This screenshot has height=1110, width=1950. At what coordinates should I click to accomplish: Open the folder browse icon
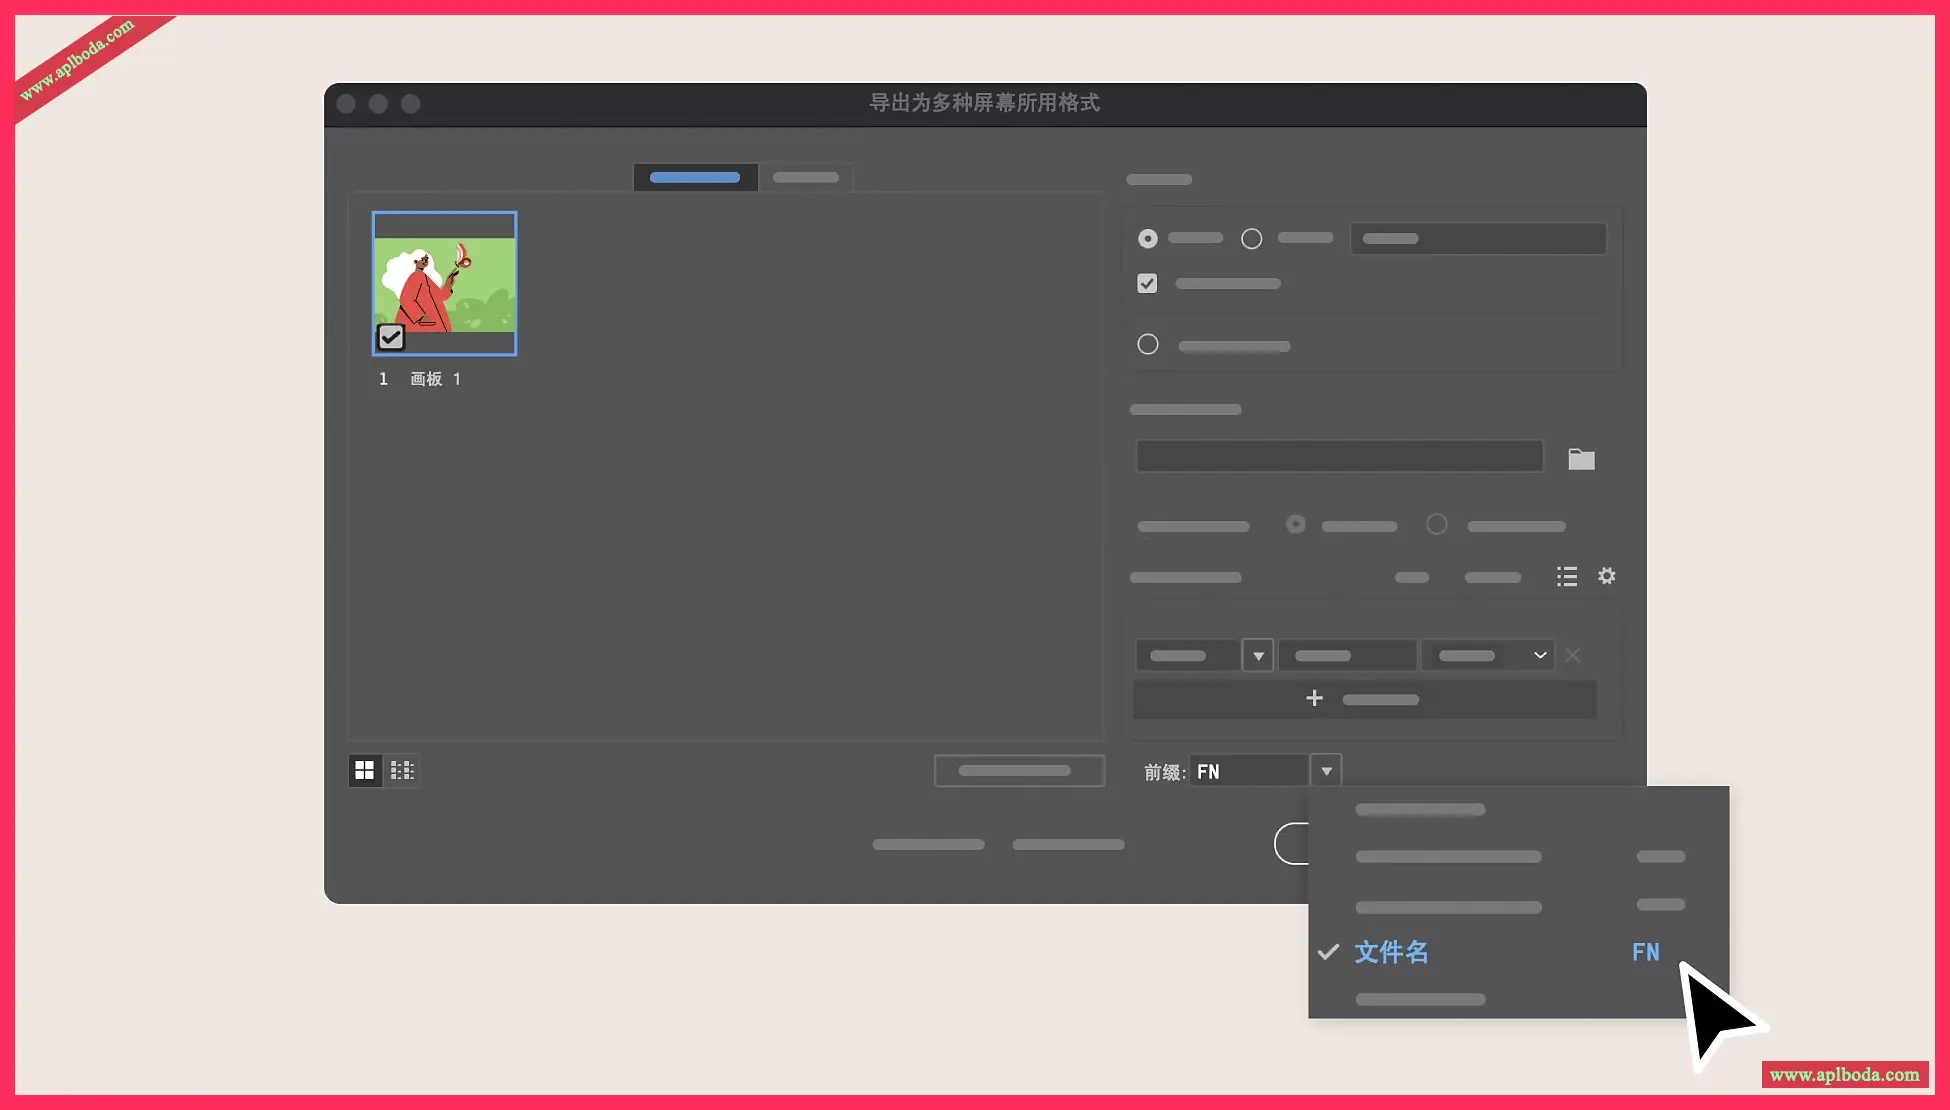click(x=1581, y=459)
